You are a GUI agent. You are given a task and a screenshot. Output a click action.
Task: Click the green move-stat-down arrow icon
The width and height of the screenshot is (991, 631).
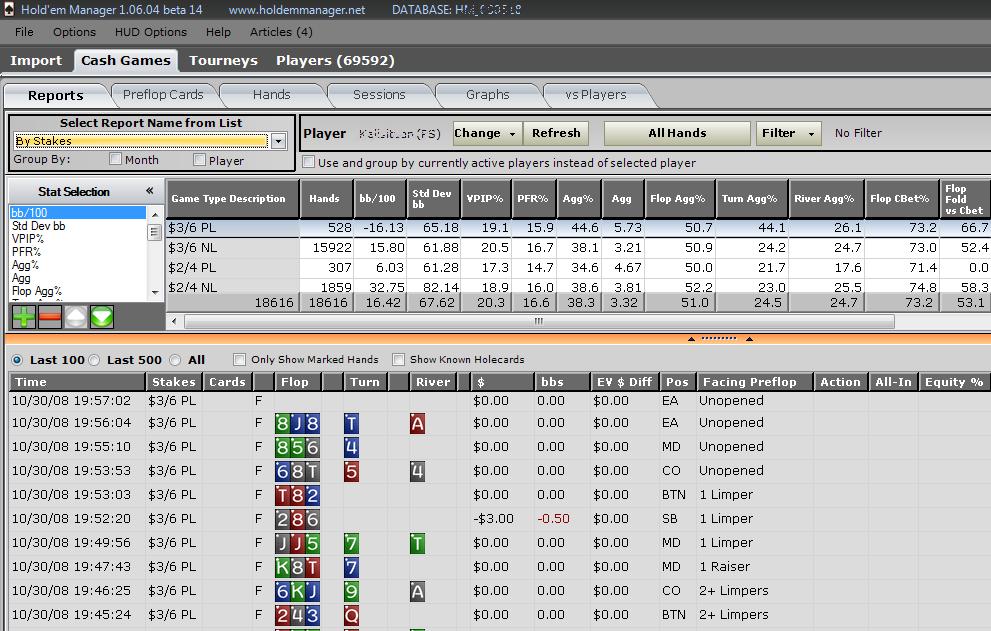[x=102, y=317]
